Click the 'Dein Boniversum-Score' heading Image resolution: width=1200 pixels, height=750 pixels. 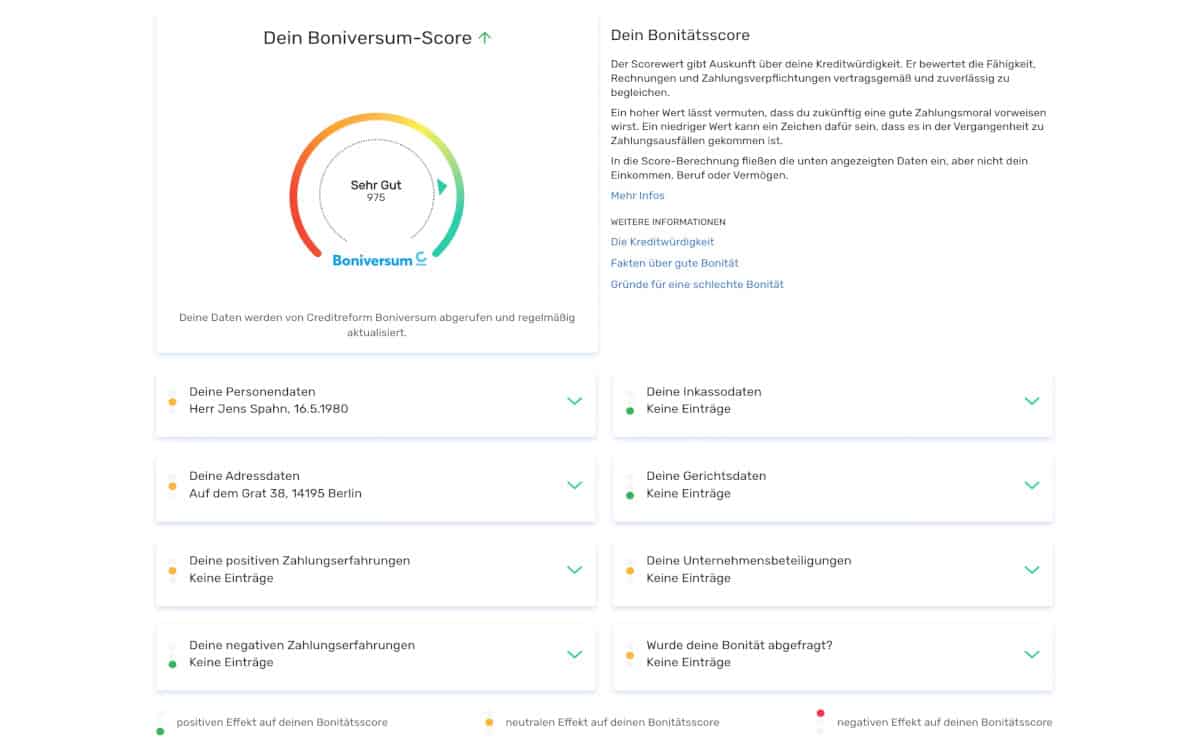(x=367, y=38)
